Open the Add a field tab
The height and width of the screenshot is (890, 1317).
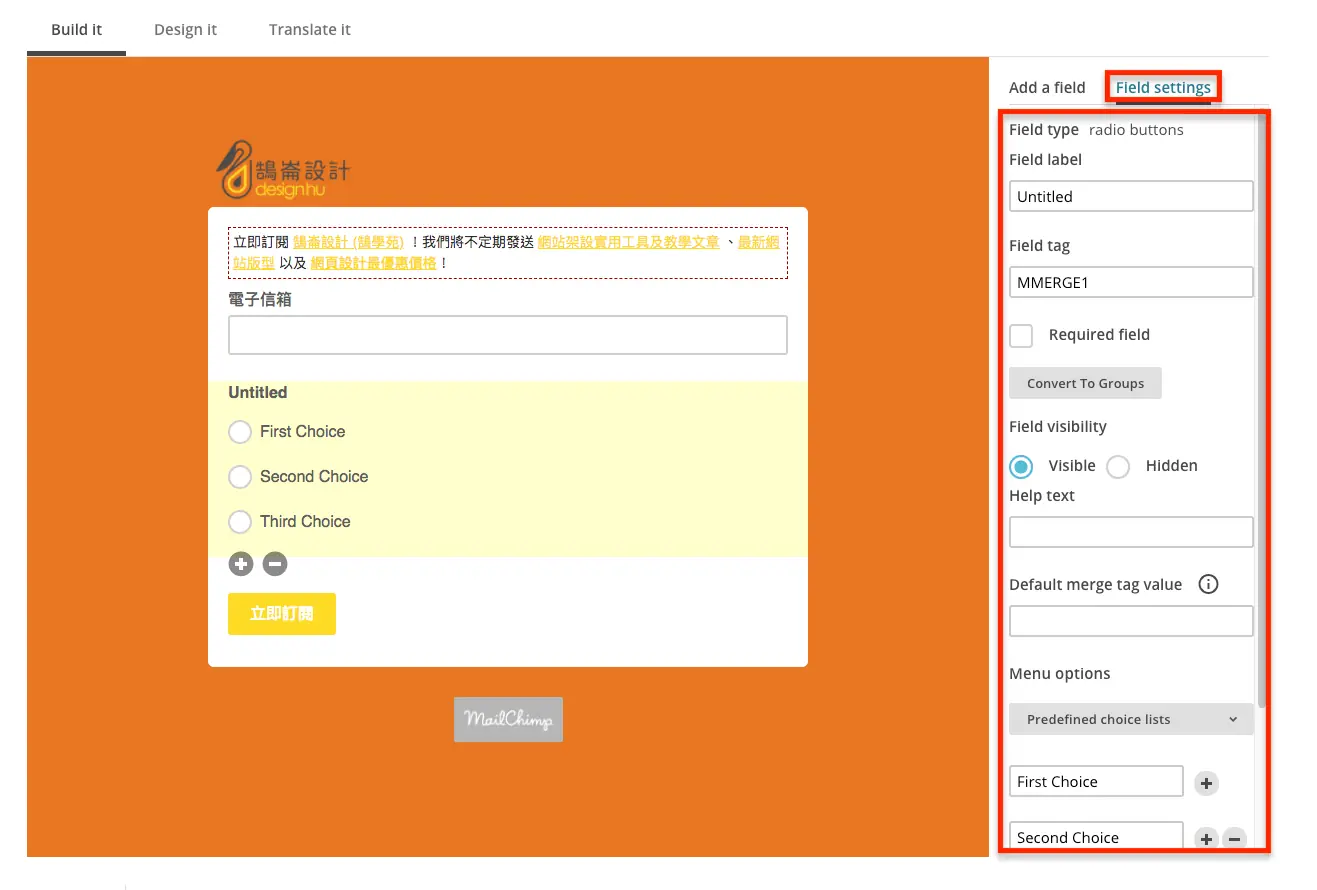coord(1047,87)
